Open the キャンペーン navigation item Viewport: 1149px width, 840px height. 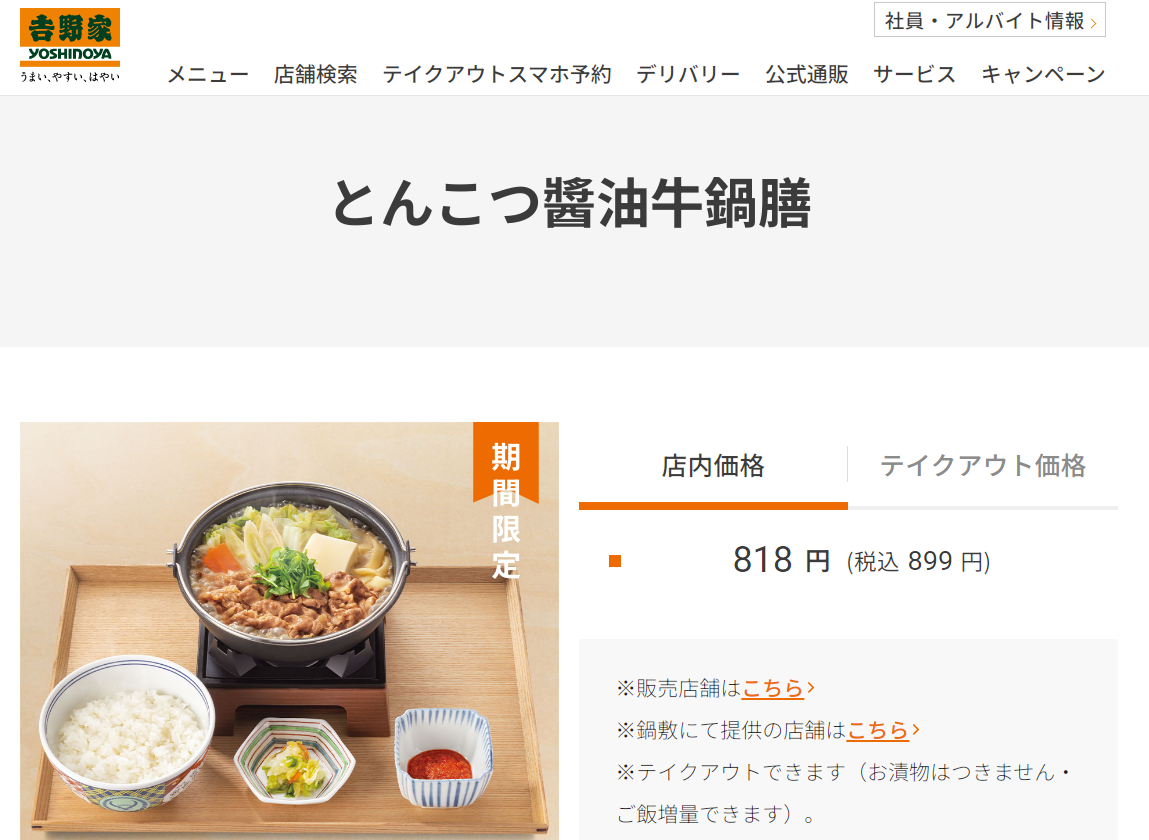(x=1043, y=75)
